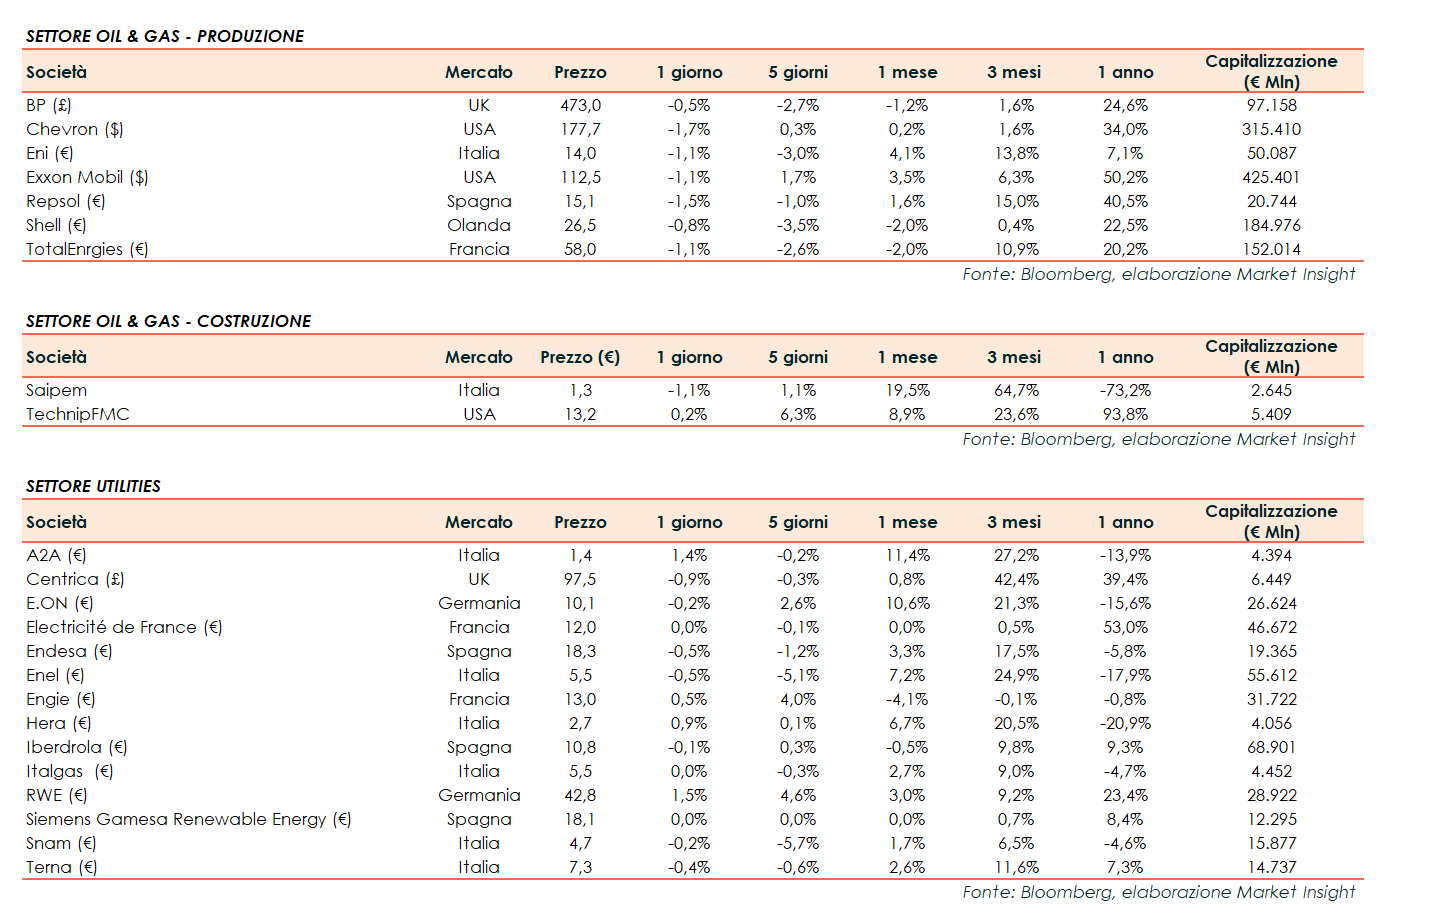Click the RWE (€) row name
Screen dimensions: 1444x904
(56, 795)
